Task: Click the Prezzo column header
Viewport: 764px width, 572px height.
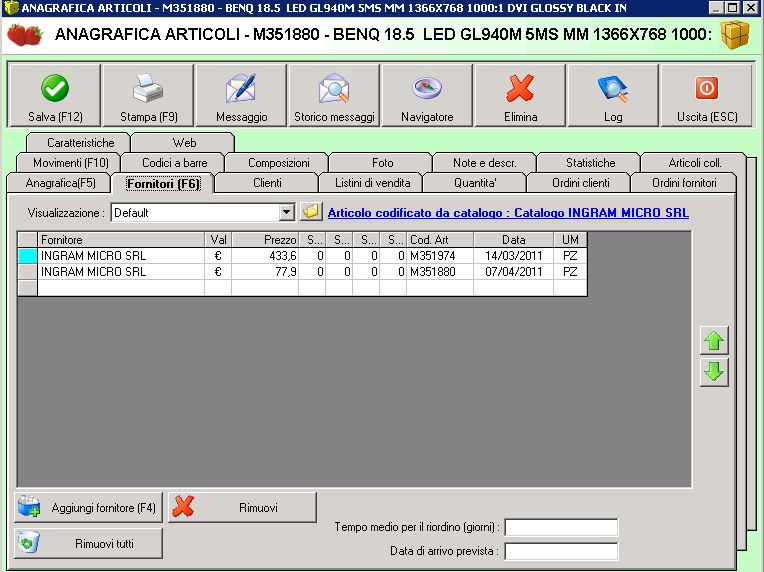Action: coord(266,240)
